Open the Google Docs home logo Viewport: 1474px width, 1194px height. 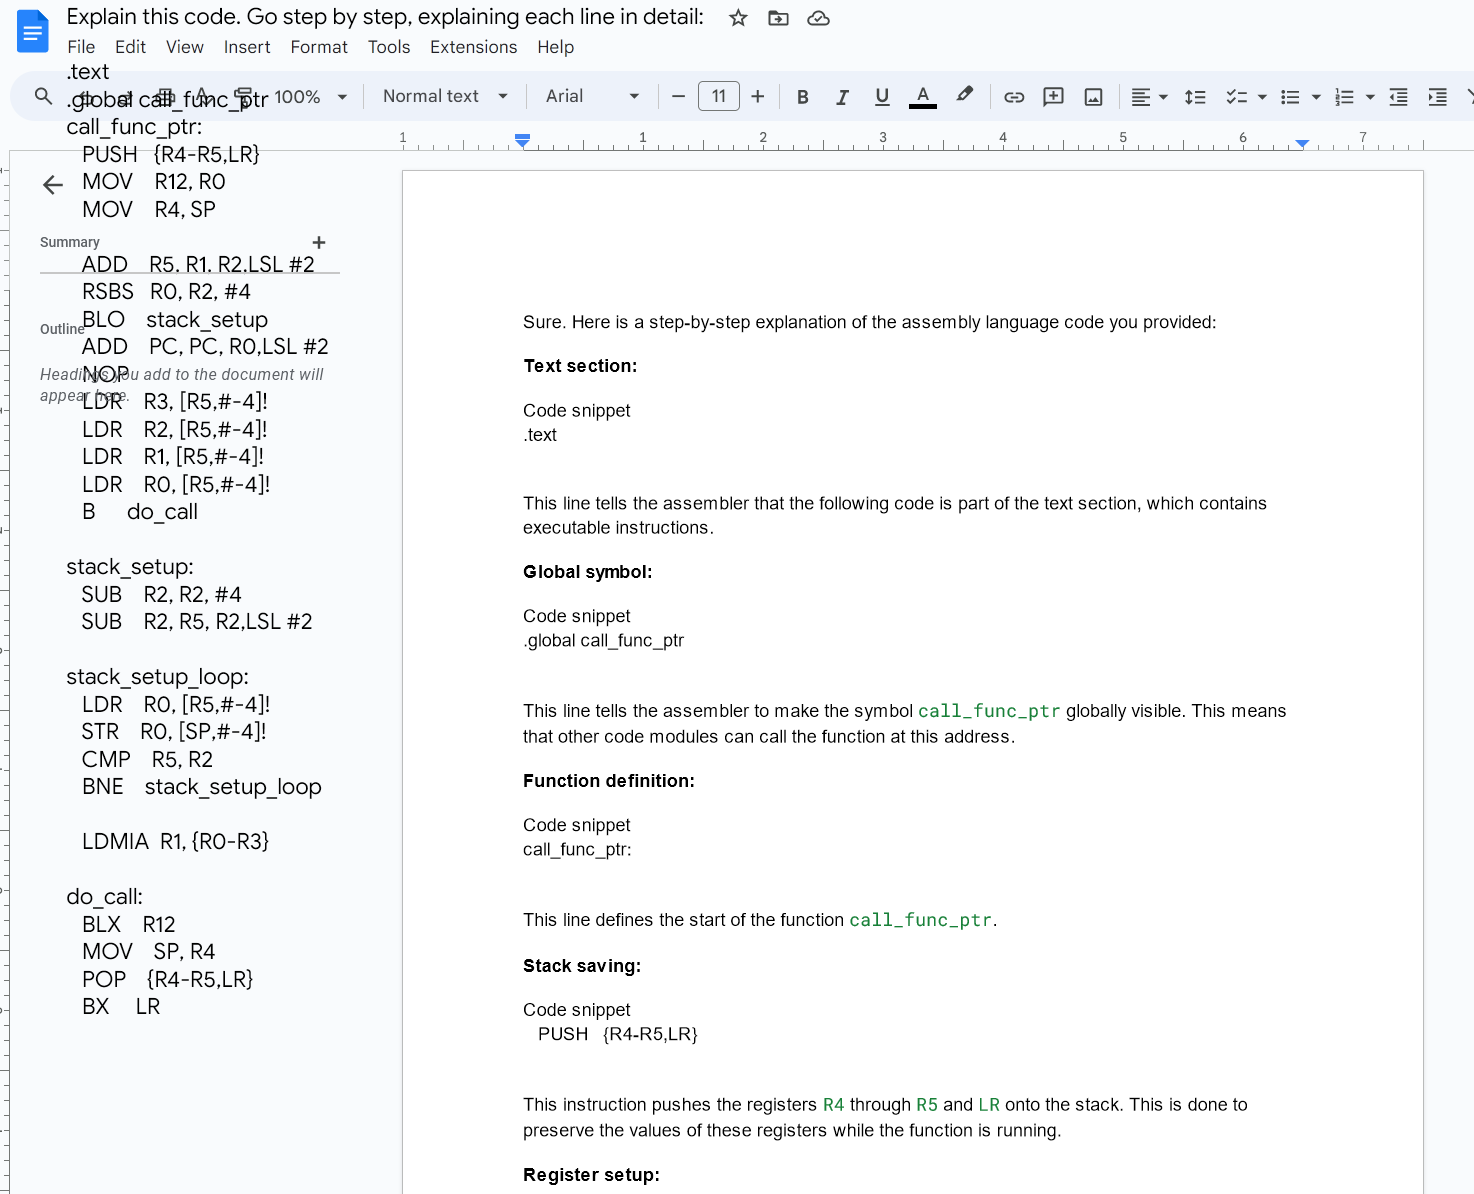click(x=33, y=31)
